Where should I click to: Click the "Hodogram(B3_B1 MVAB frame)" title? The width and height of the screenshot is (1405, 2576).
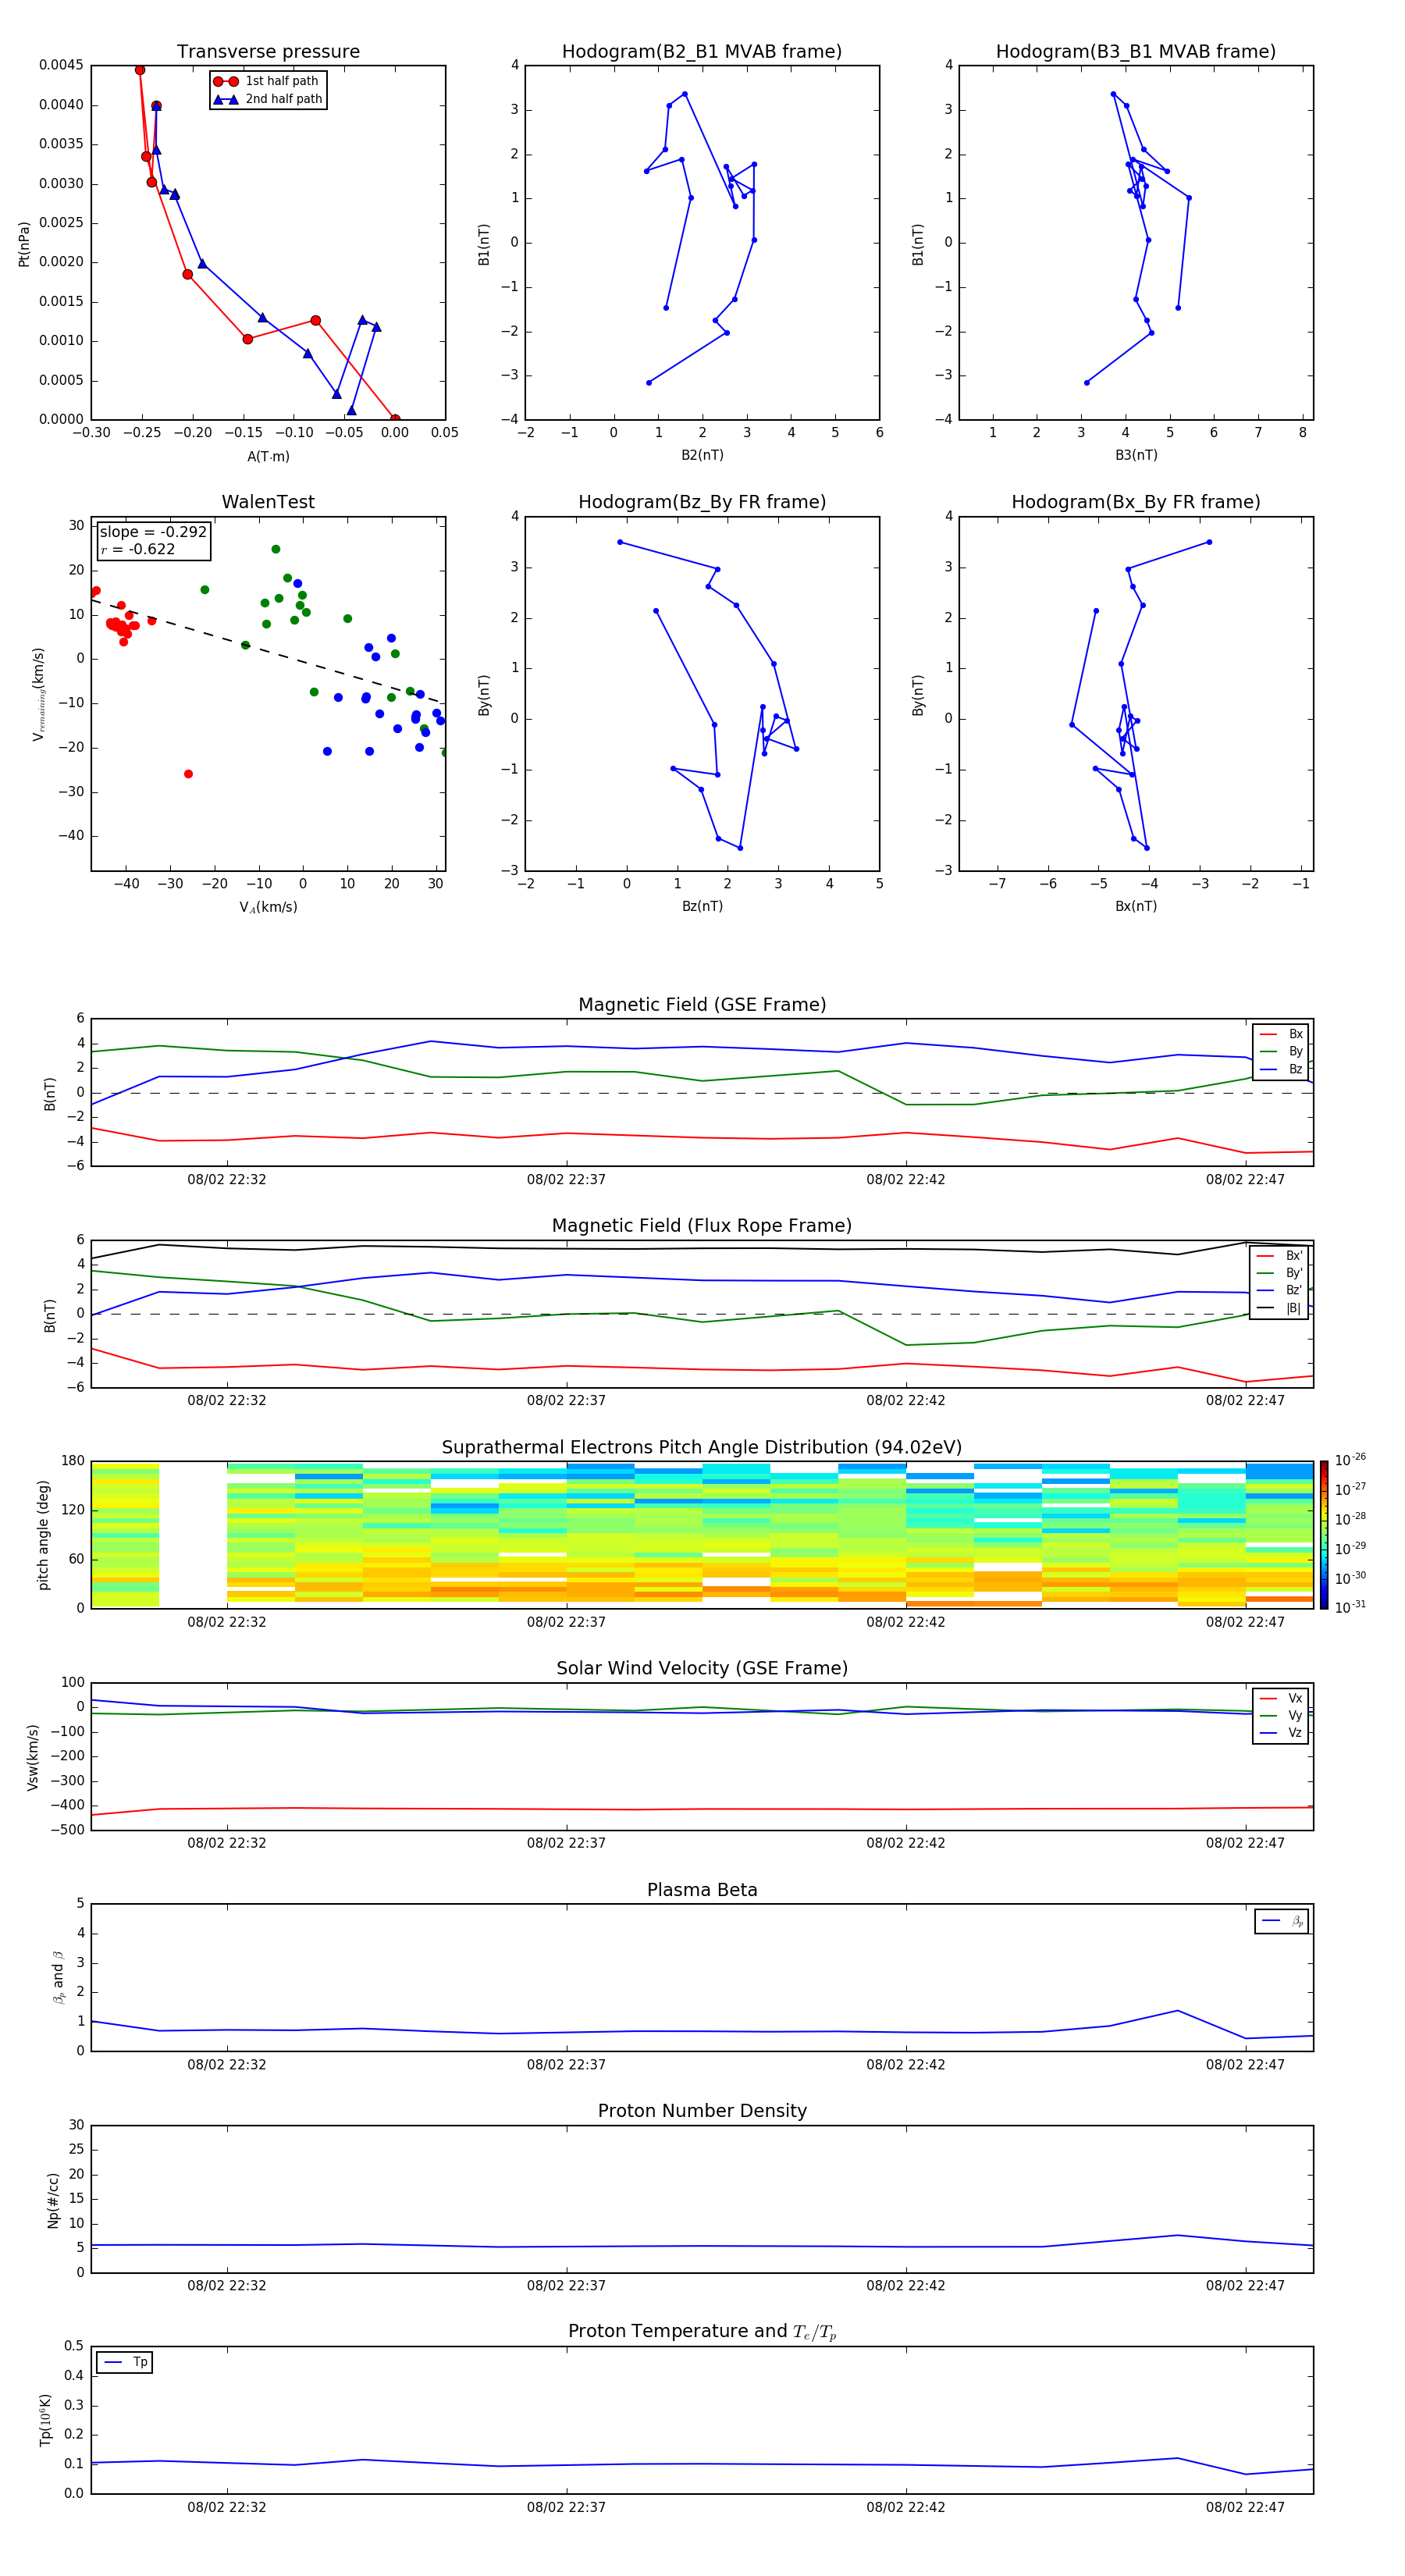pyautogui.click(x=1136, y=52)
